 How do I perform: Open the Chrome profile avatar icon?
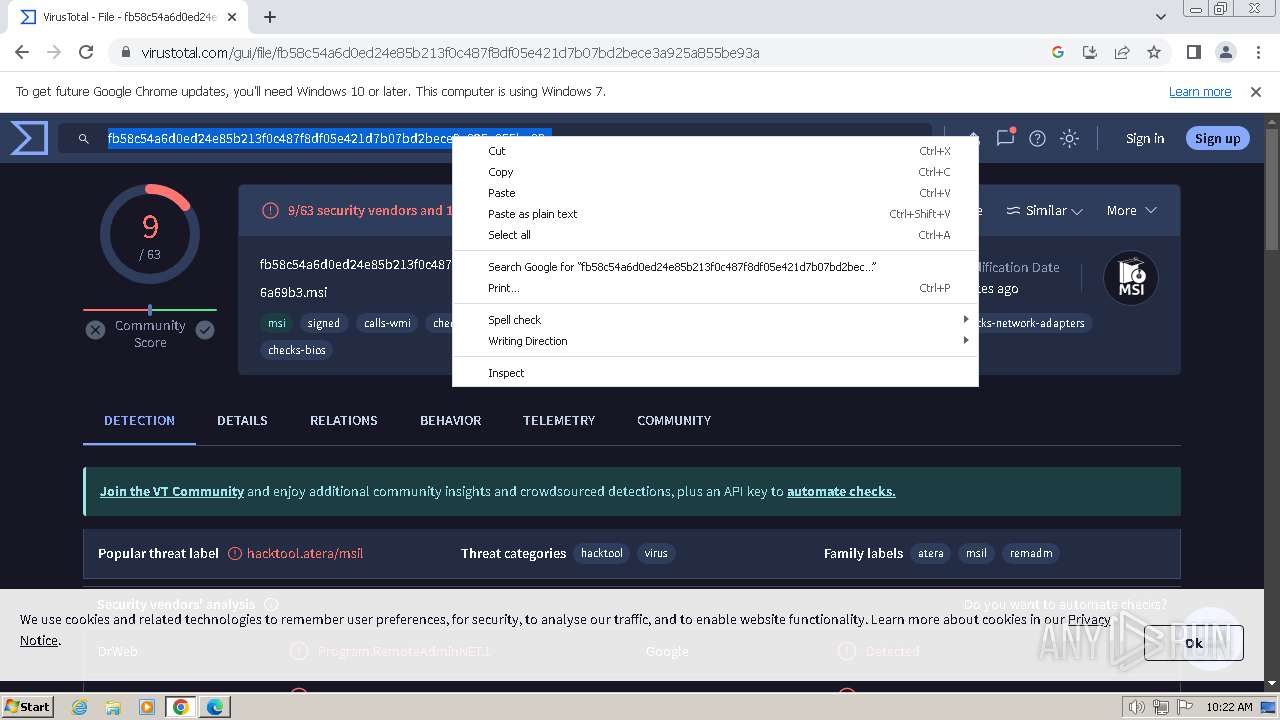point(1225,52)
